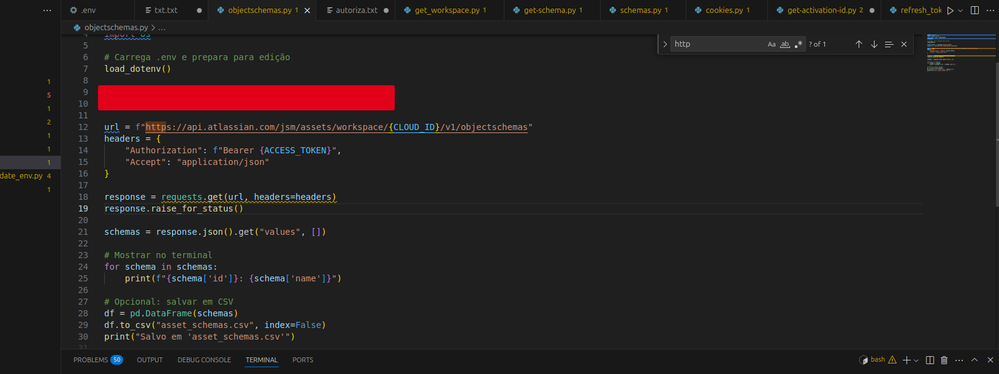This screenshot has height=374, width=999.
Task: Click the gear icon on .env tab
Action: [x=73, y=11]
